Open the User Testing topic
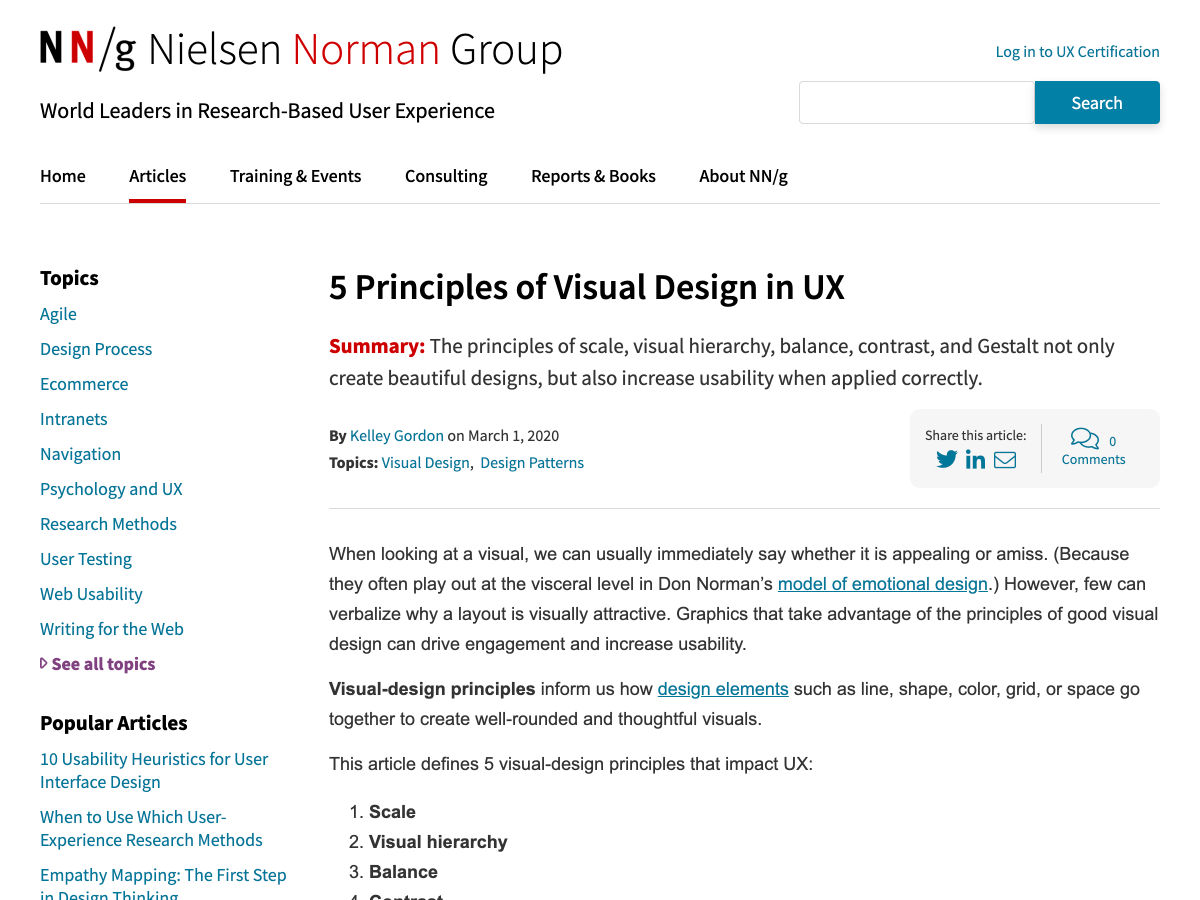 point(86,559)
